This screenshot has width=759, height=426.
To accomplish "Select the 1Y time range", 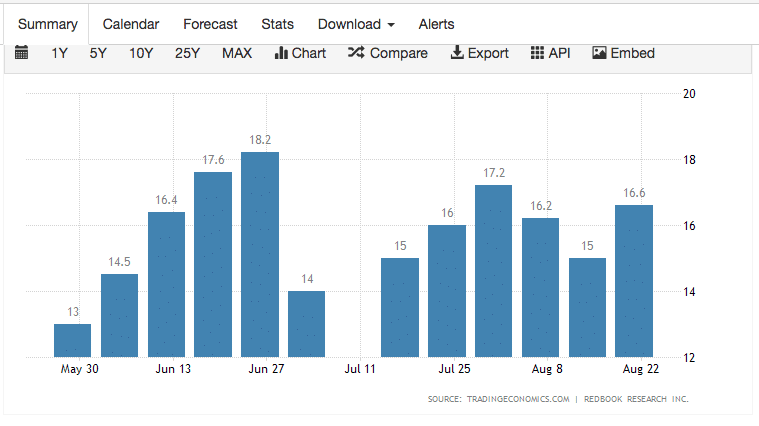I will pos(60,54).
